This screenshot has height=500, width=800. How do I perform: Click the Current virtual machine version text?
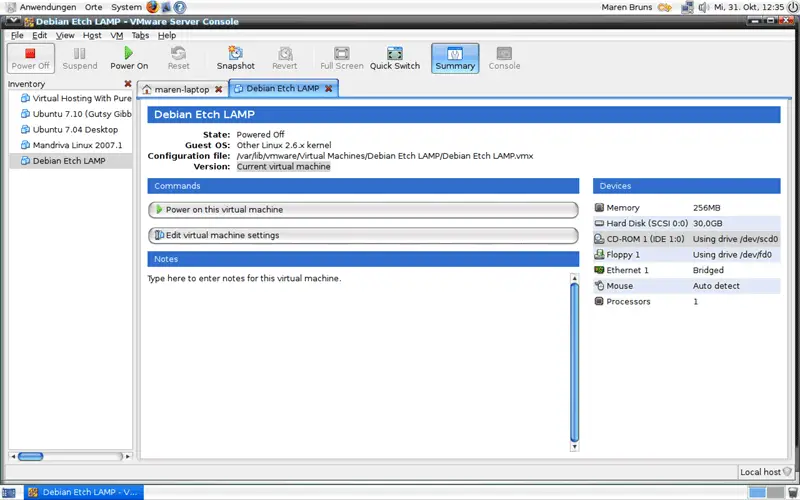[284, 167]
